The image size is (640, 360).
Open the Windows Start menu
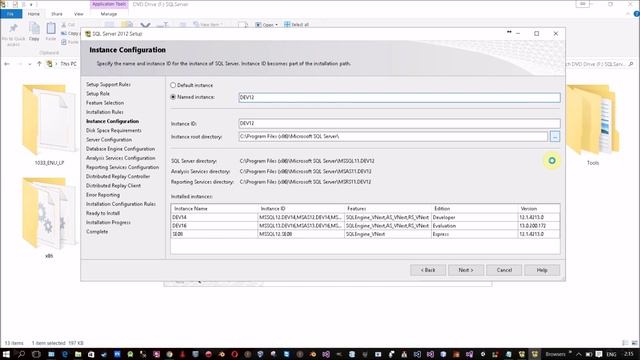point(6,354)
